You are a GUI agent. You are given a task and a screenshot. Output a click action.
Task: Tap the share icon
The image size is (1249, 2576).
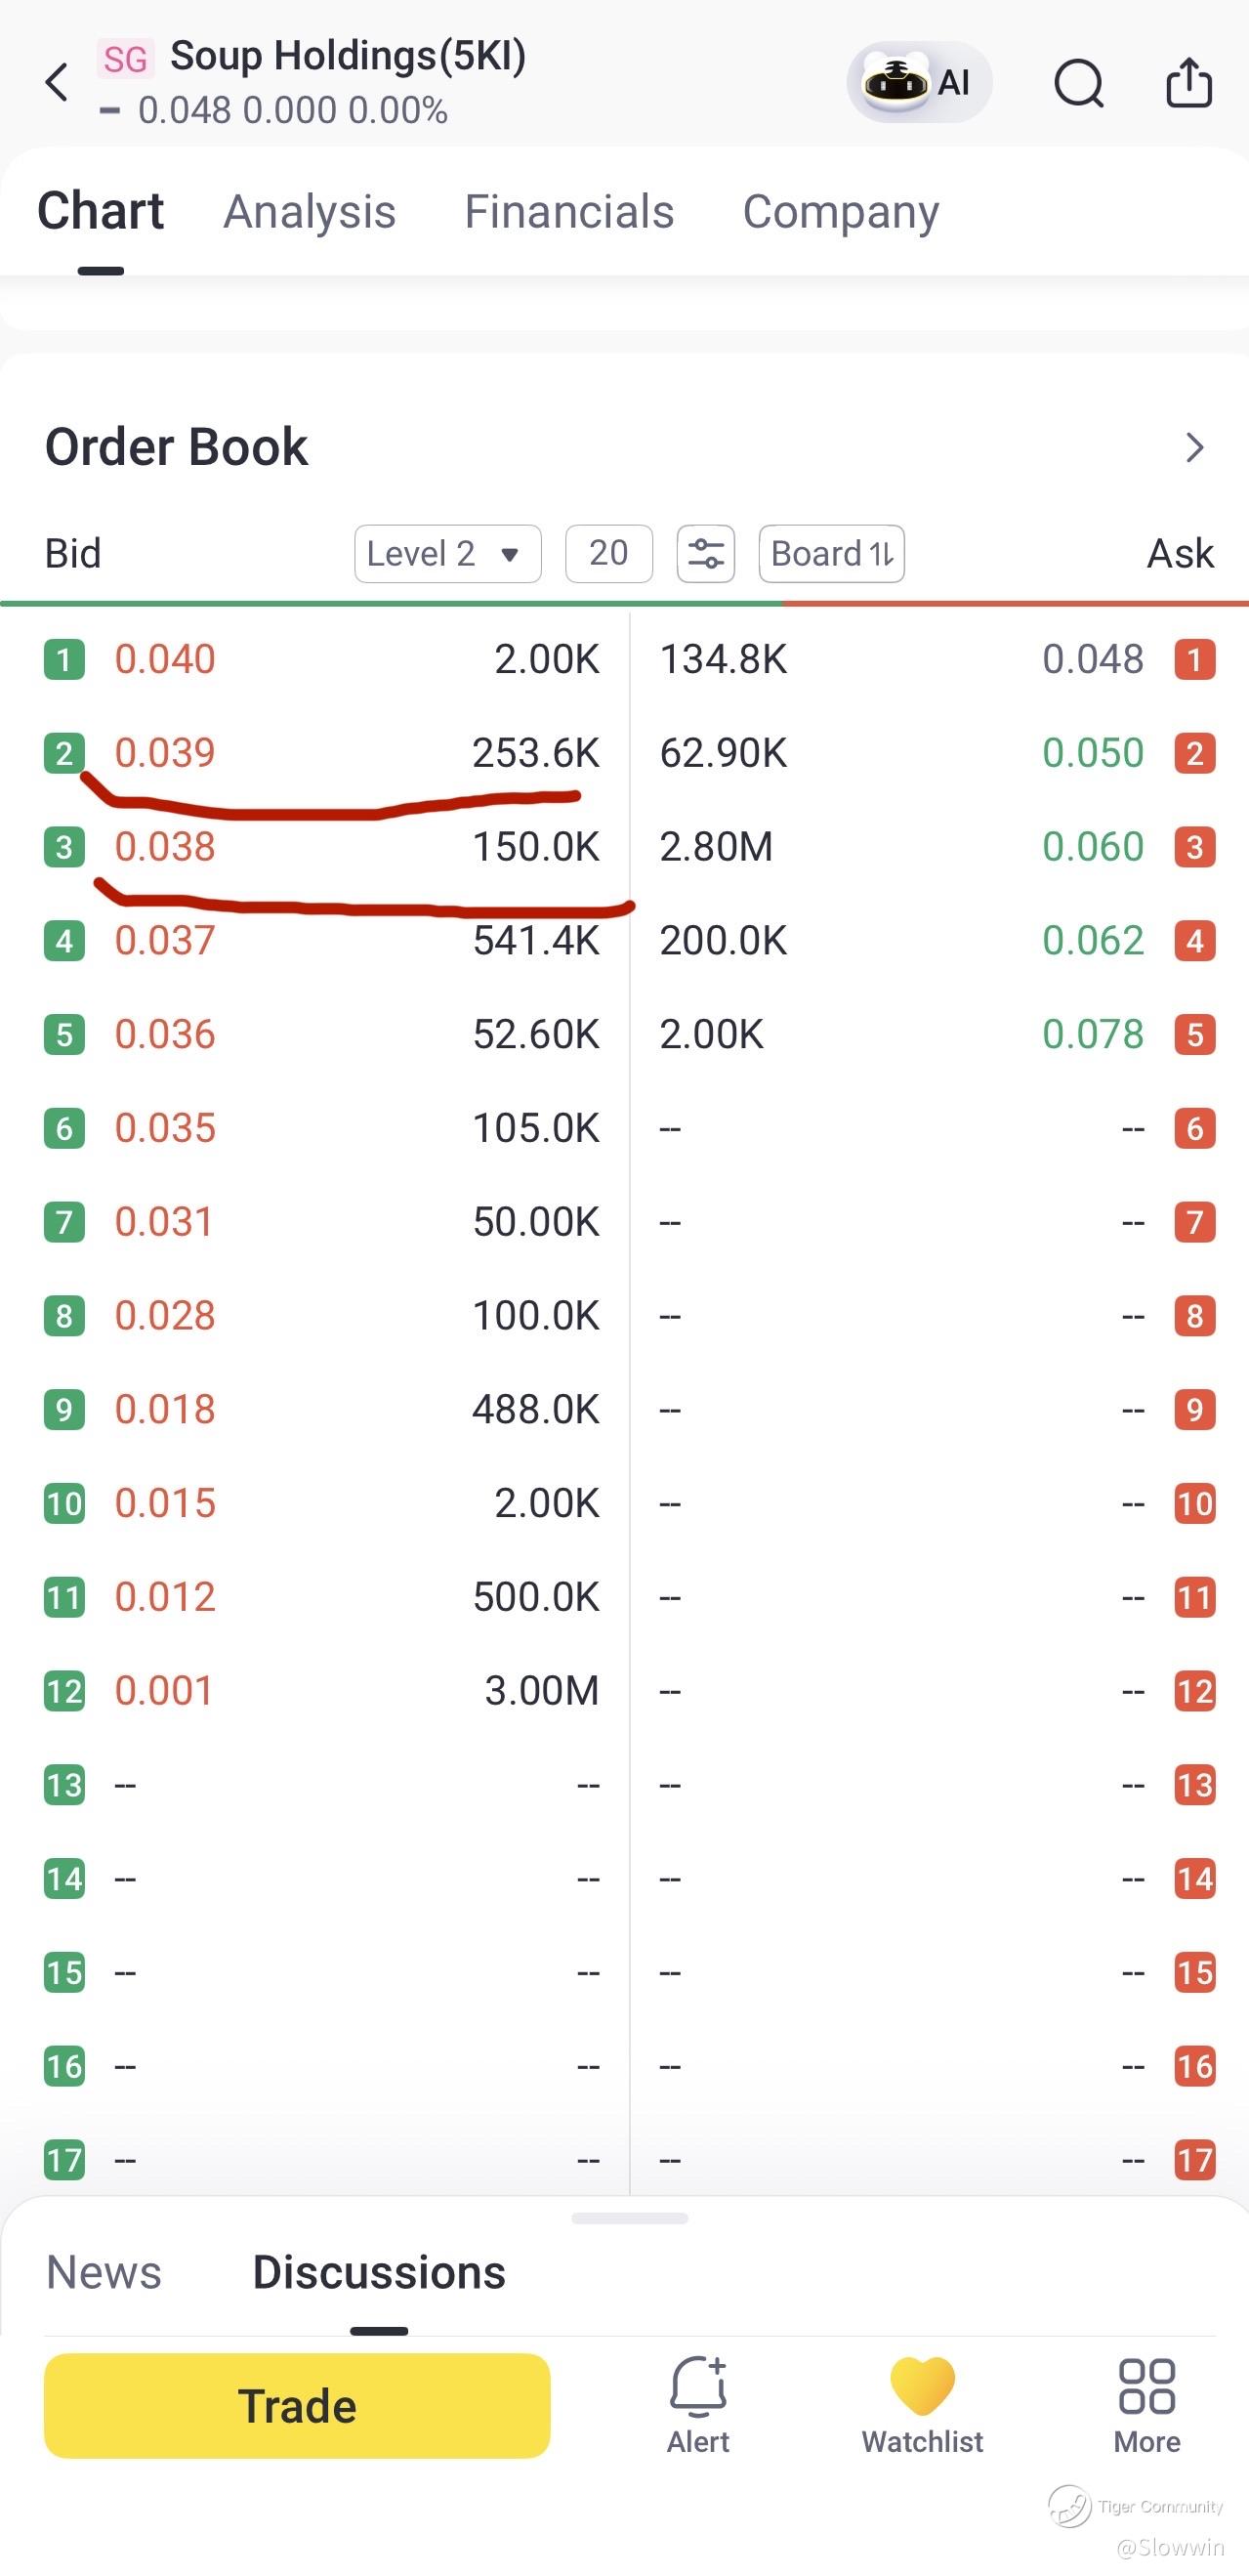point(1189,81)
